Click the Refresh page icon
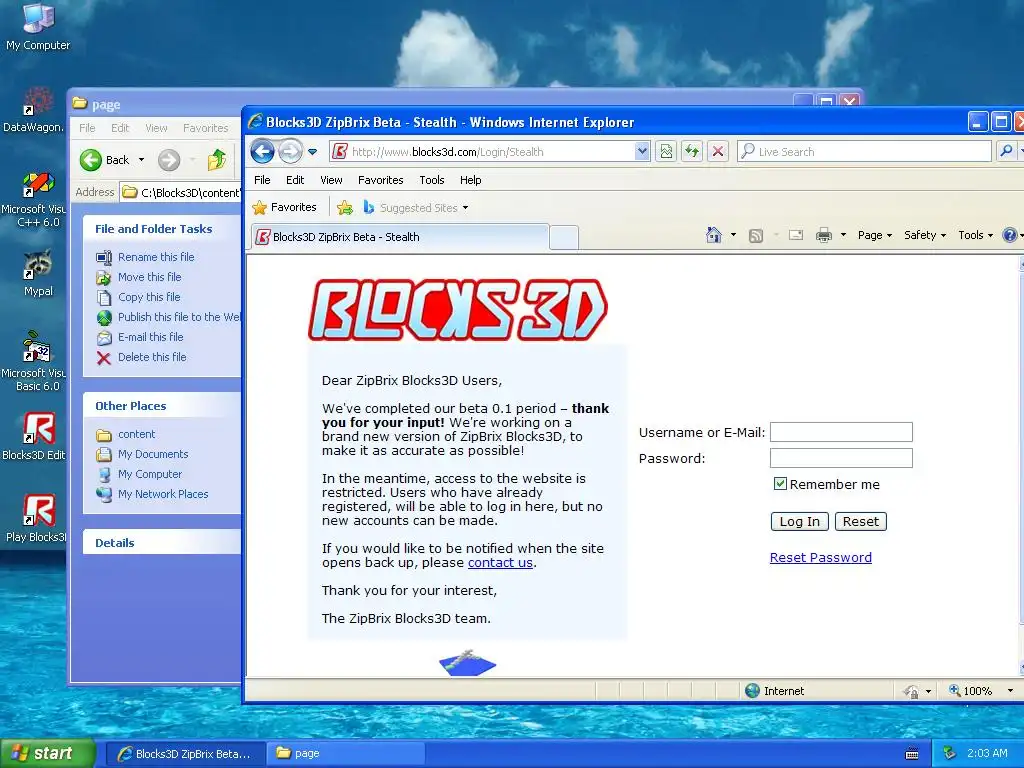The height and width of the screenshot is (768, 1024). point(692,152)
